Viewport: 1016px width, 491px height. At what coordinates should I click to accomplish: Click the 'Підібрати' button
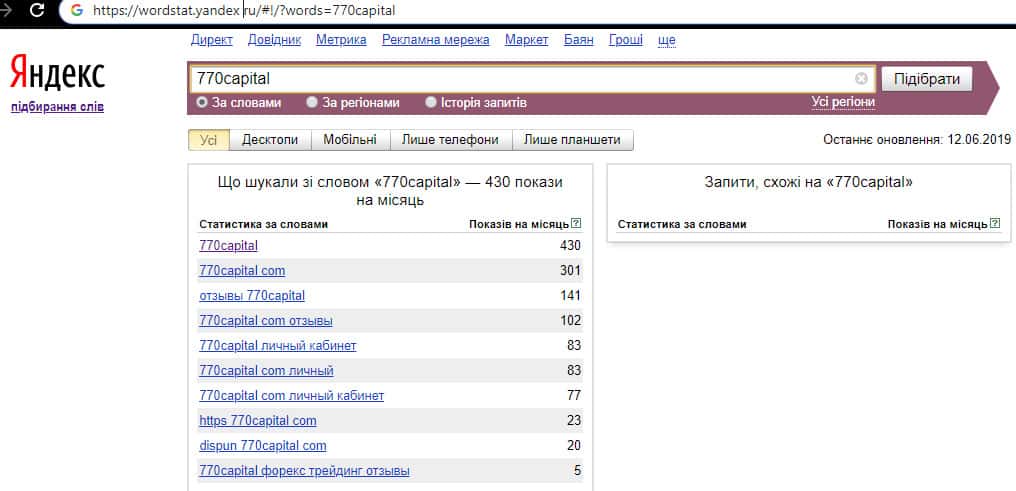(927, 79)
